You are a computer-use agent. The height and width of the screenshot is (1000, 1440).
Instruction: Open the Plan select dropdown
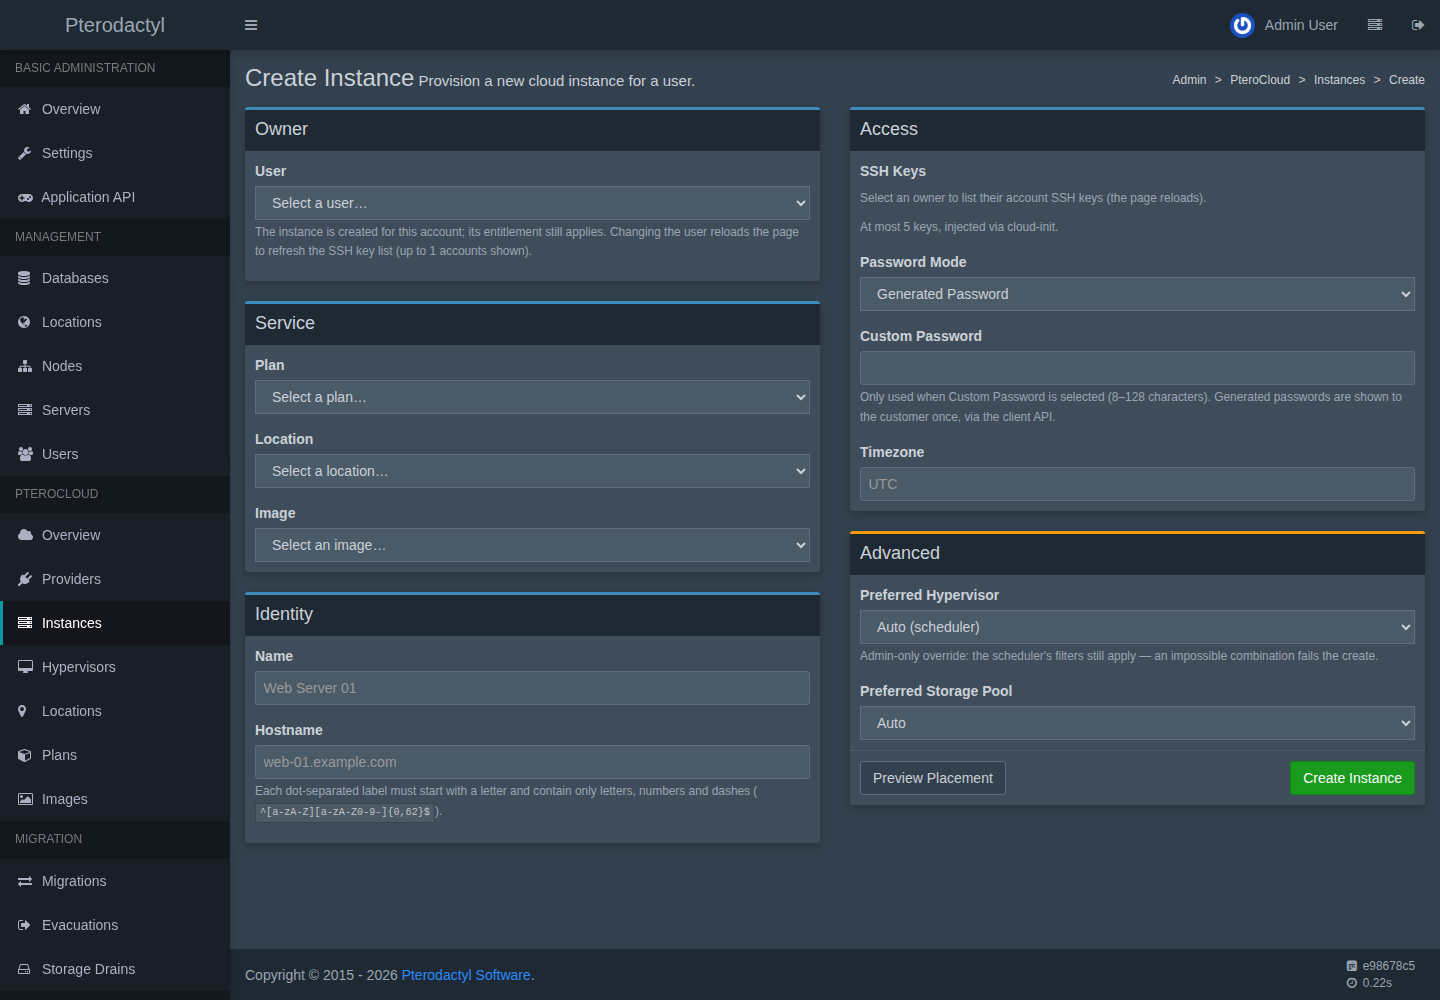coord(532,397)
